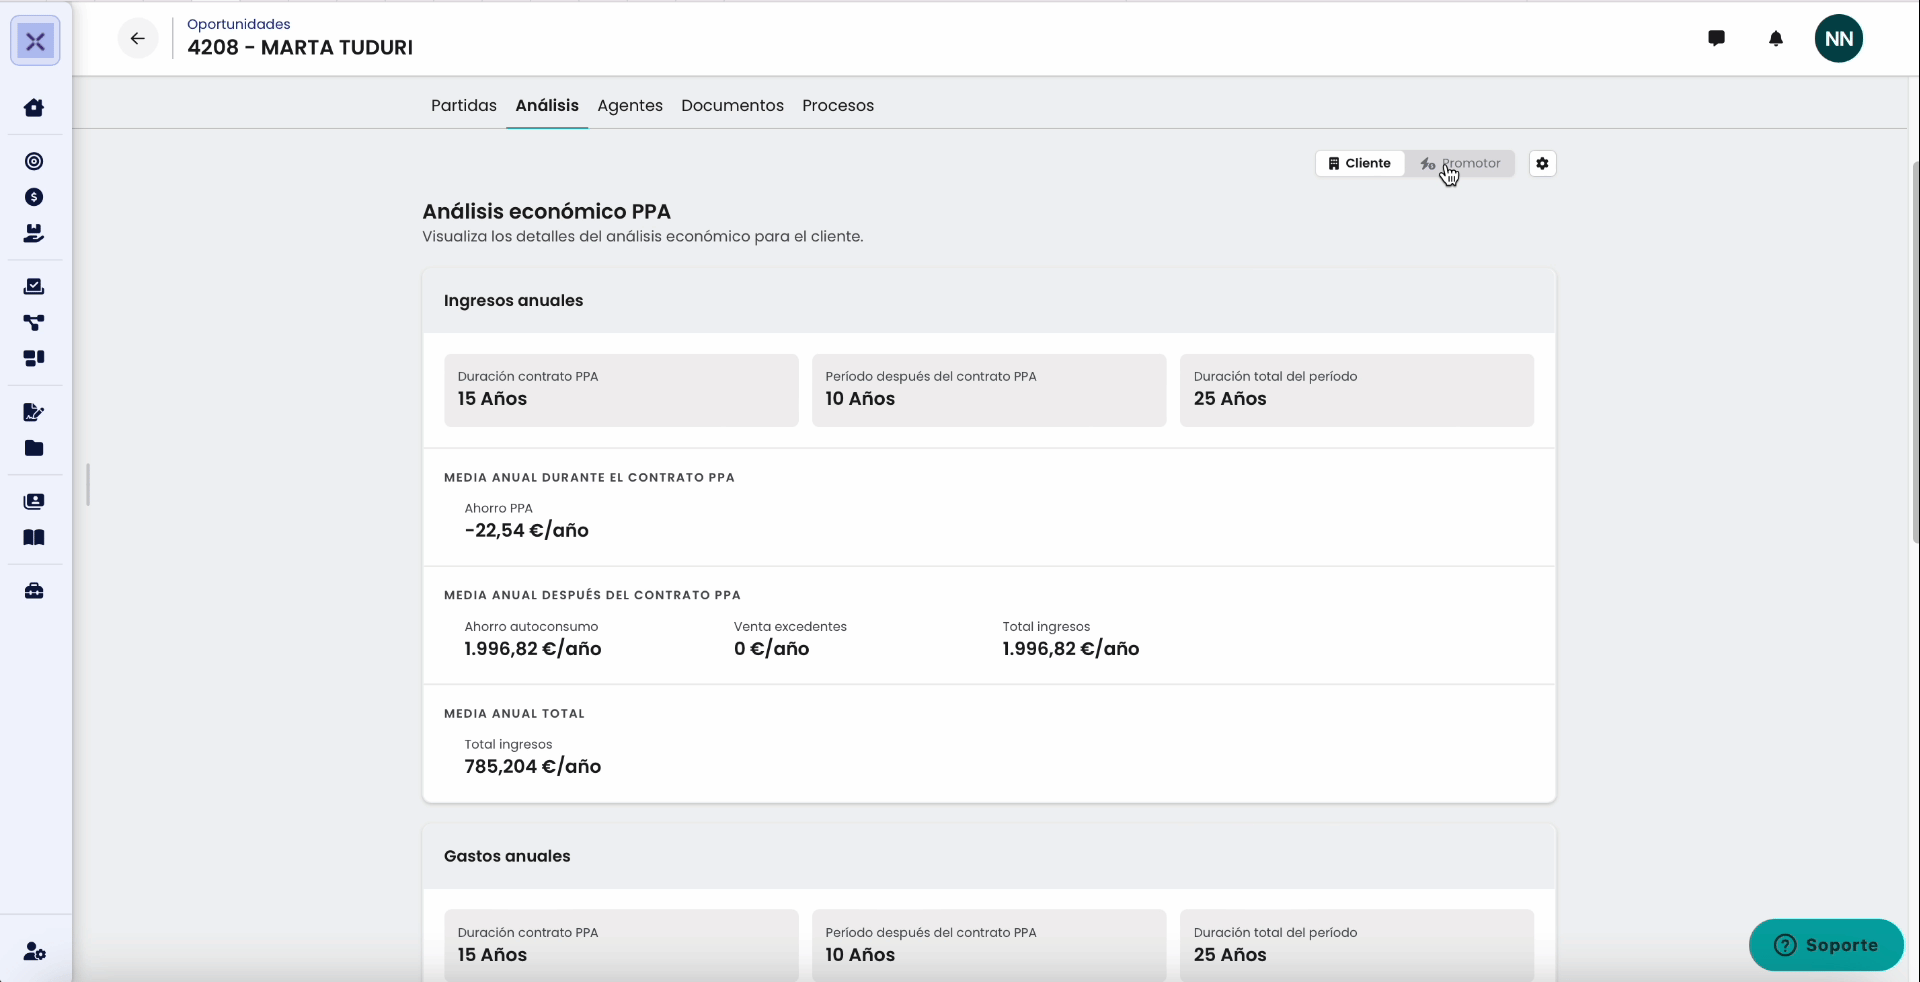Click the Ahorro PPA value -22,54 €/año
The width and height of the screenshot is (1920, 982).
pos(527,530)
